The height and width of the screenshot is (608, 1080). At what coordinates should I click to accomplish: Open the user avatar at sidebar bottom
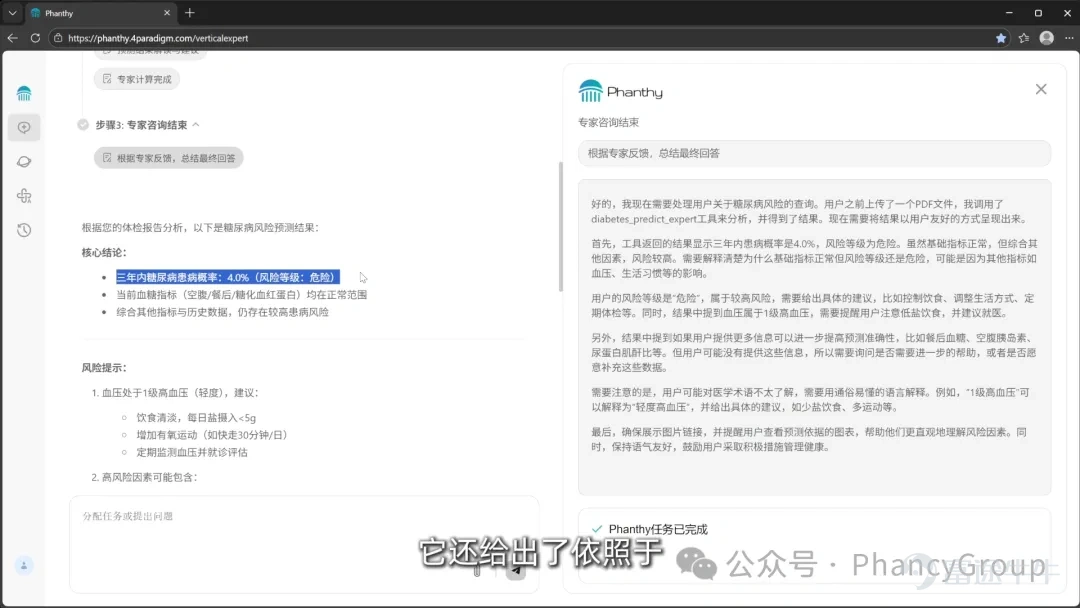point(24,566)
